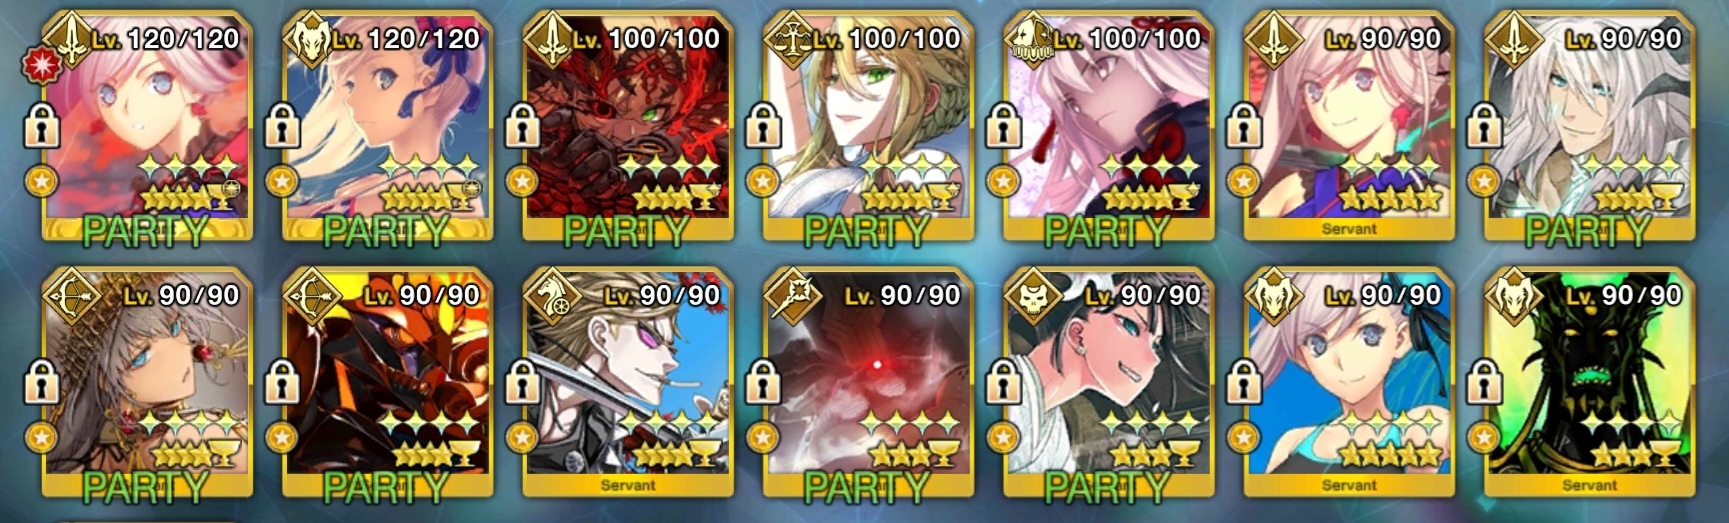Tap the PARTY label on the black-haired Assassin card
Image resolution: width=1729 pixels, height=523 pixels.
coord(1107,487)
